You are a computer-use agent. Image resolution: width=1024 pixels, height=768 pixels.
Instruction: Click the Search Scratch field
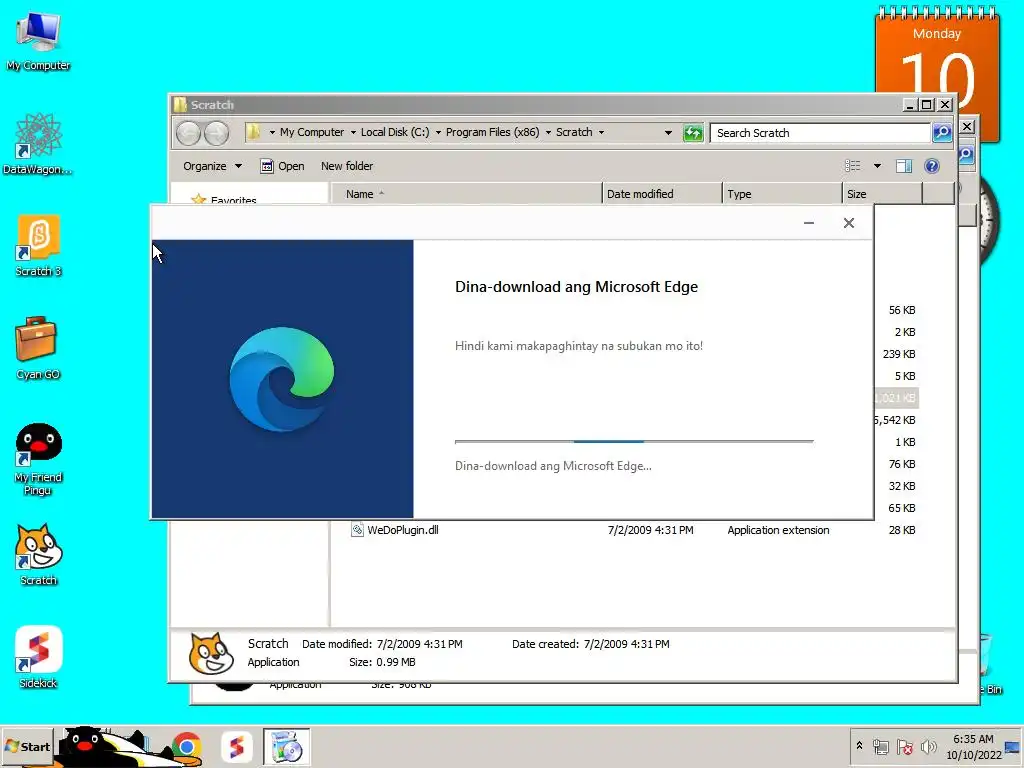click(820, 133)
